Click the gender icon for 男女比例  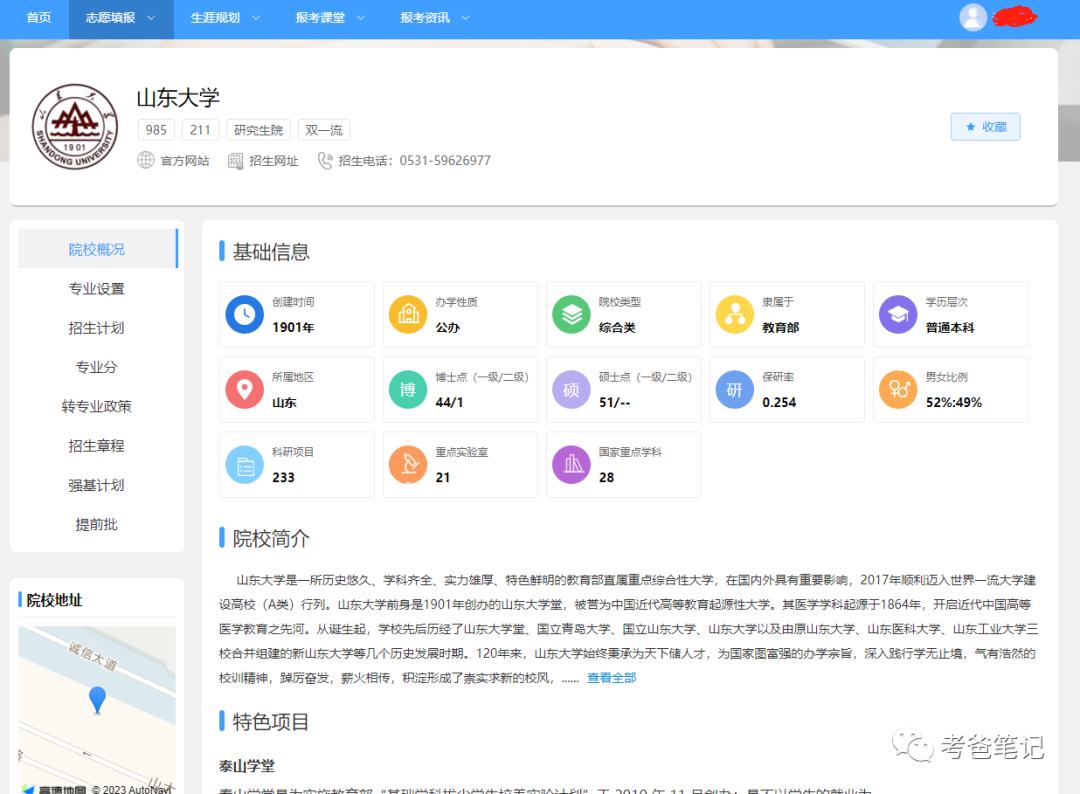point(898,389)
